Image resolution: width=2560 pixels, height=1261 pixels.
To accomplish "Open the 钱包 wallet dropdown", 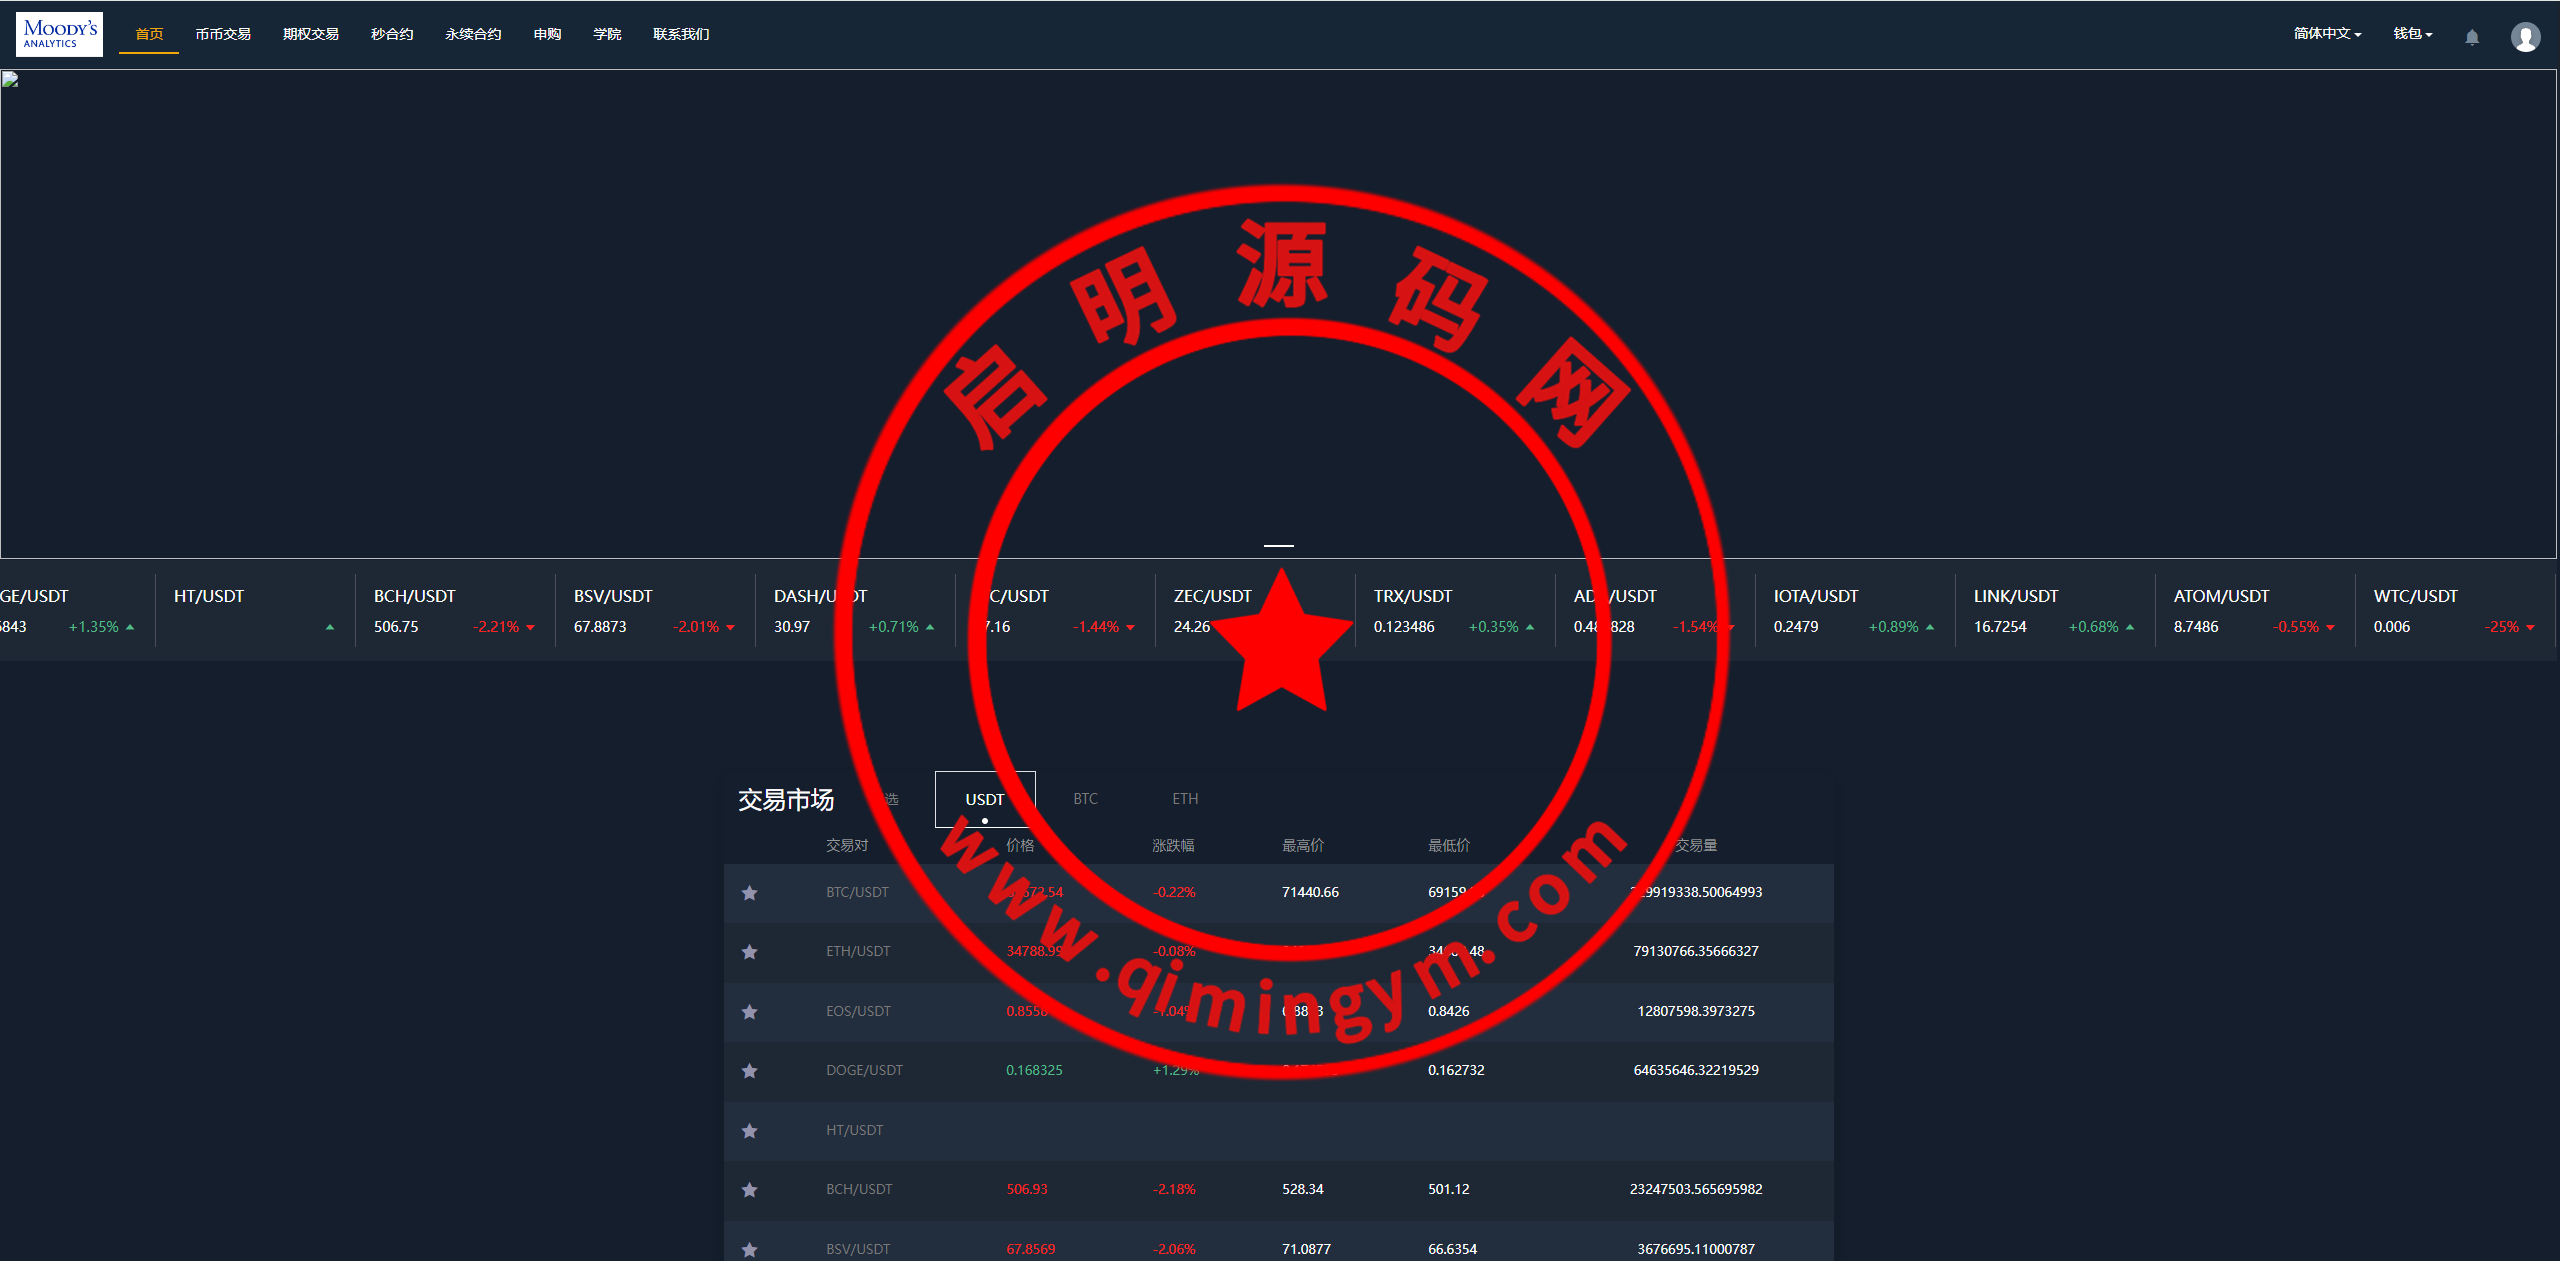I will [2412, 34].
